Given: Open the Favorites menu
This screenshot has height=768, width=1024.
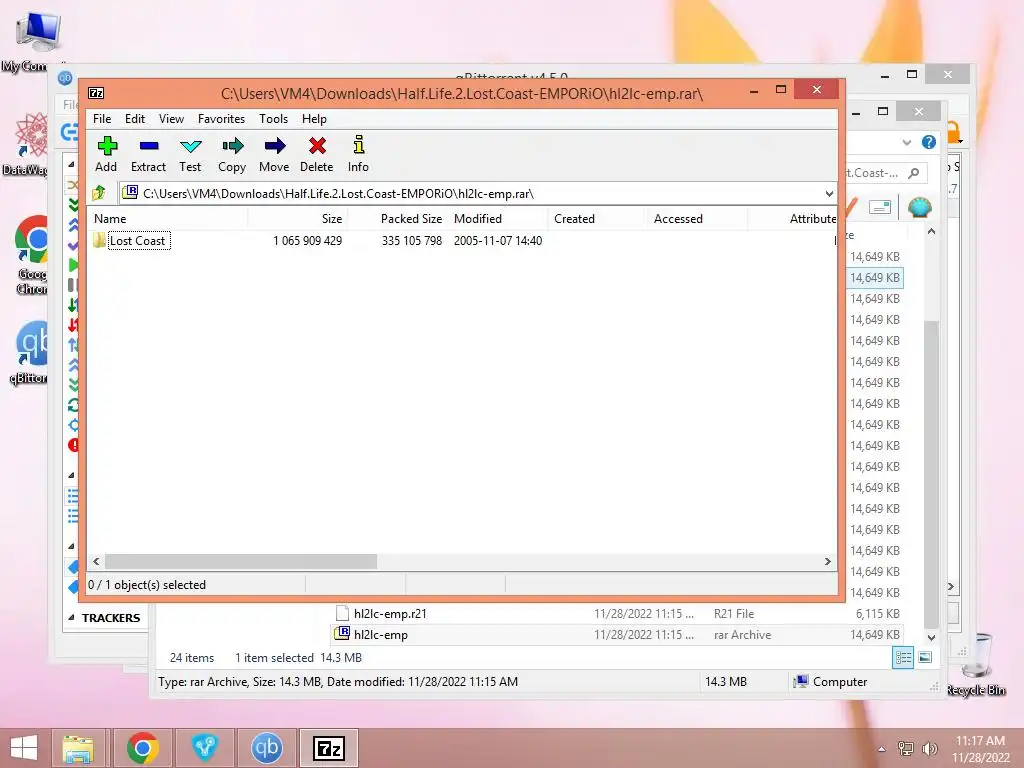Looking at the screenshot, I should click(221, 119).
